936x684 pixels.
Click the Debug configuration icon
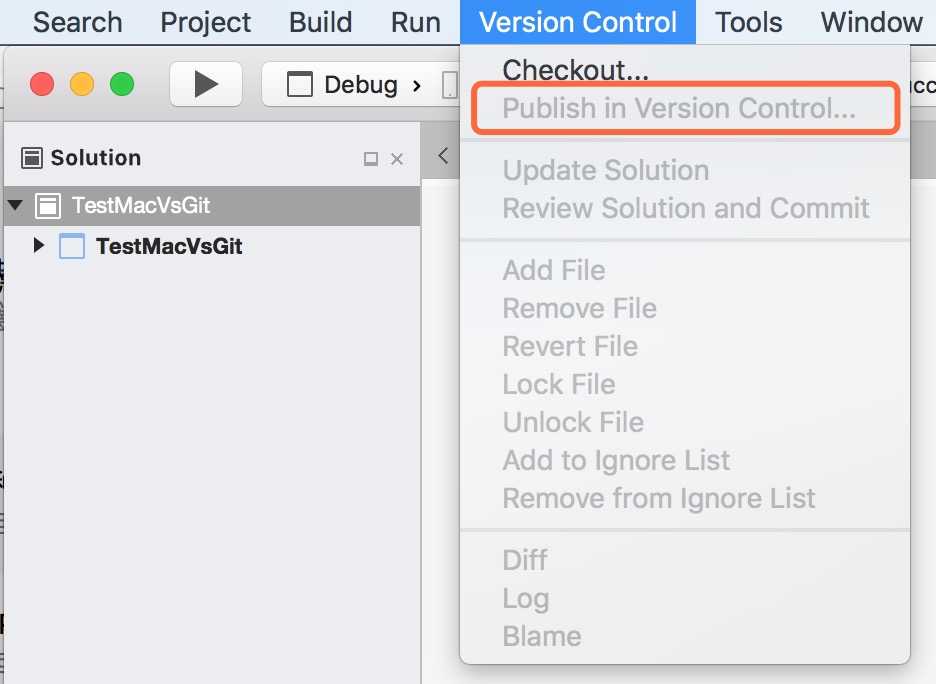[300, 84]
